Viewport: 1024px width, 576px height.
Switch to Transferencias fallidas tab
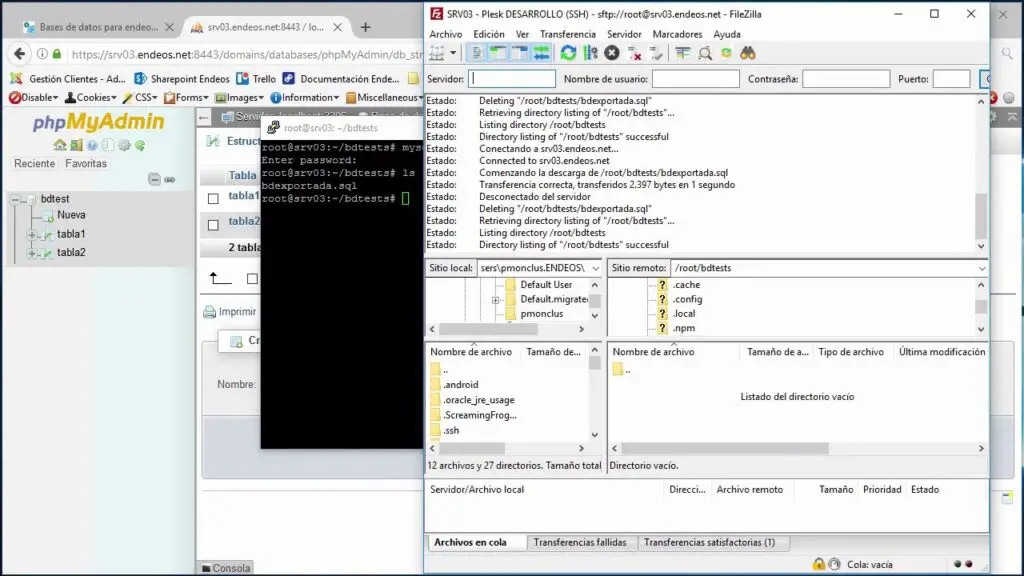[x=580, y=543]
